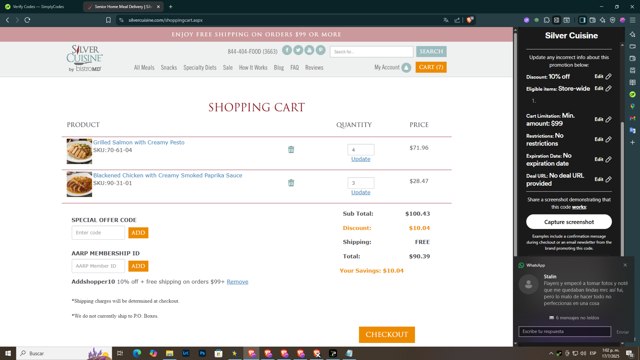Viewport: 640px width, 360px height.
Task: Click My Account link
Action: pyautogui.click(x=387, y=67)
